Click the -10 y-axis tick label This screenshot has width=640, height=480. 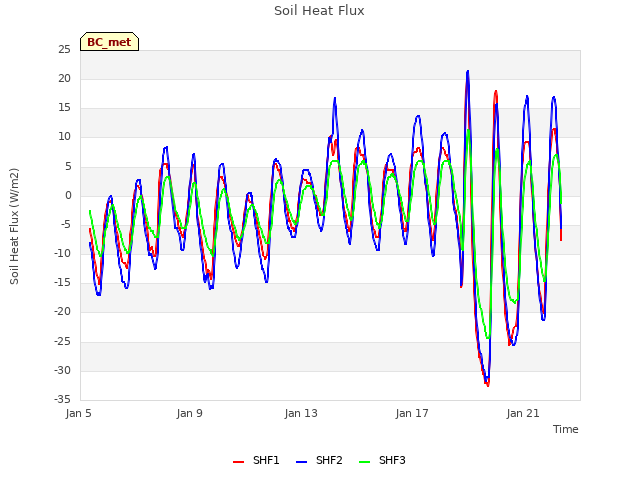tap(62, 253)
